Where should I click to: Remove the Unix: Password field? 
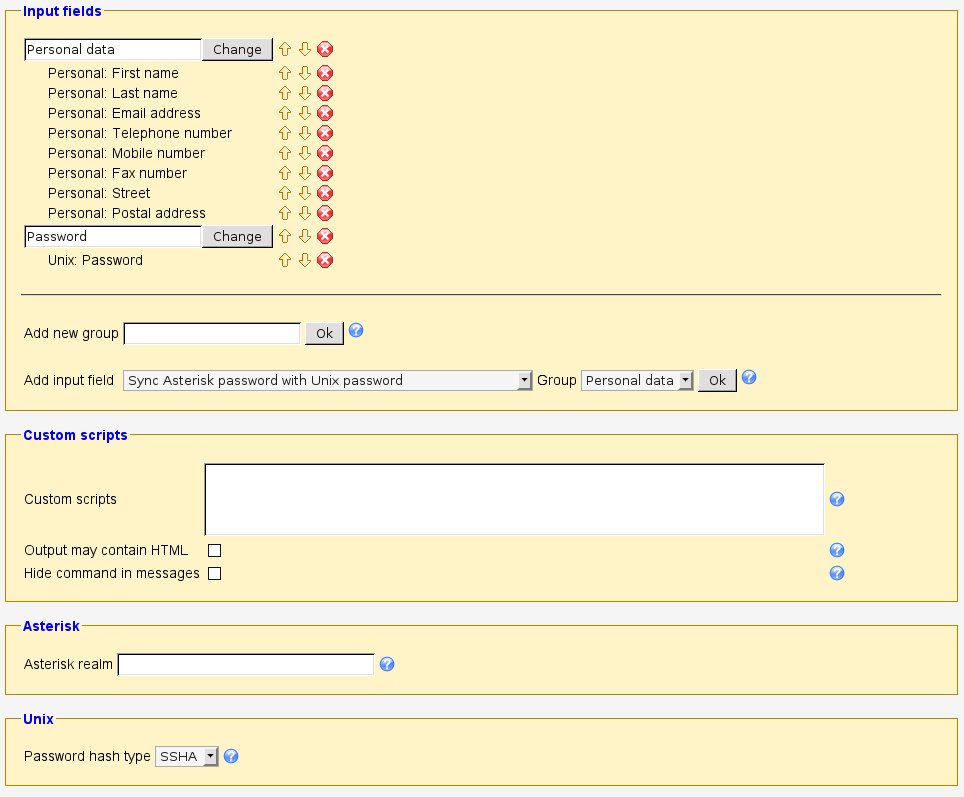(x=325, y=260)
